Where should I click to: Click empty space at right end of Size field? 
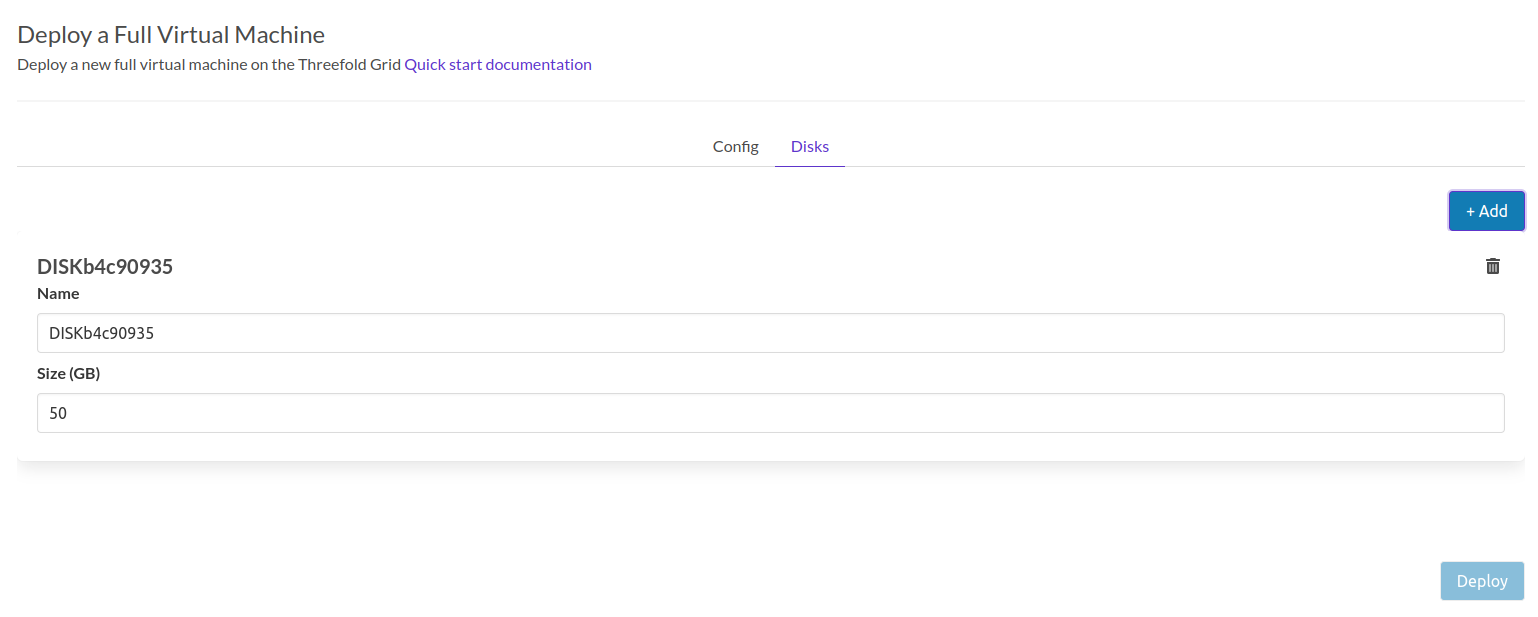pos(1400,413)
